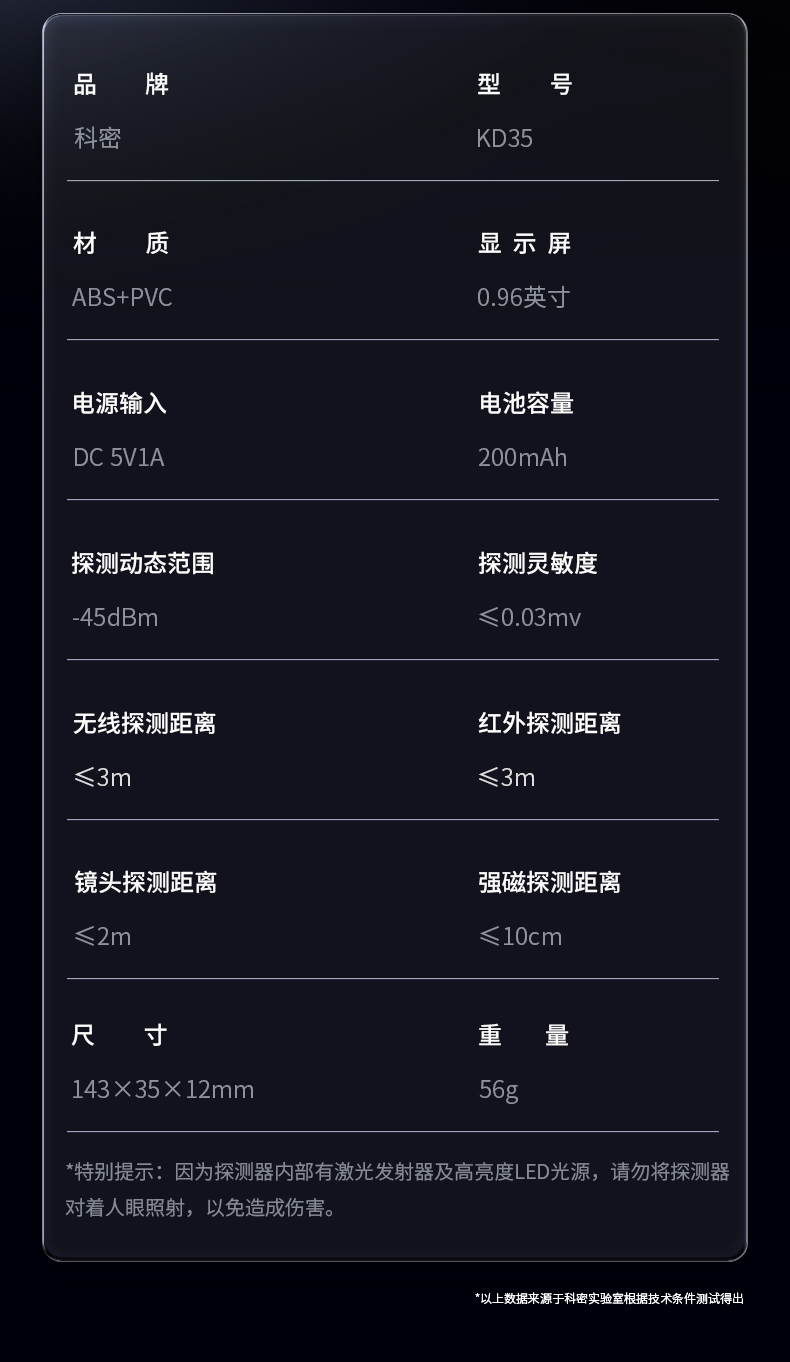This screenshot has width=790, height=1362.
Task: Select the material value ABS+PVC
Action: (x=122, y=297)
